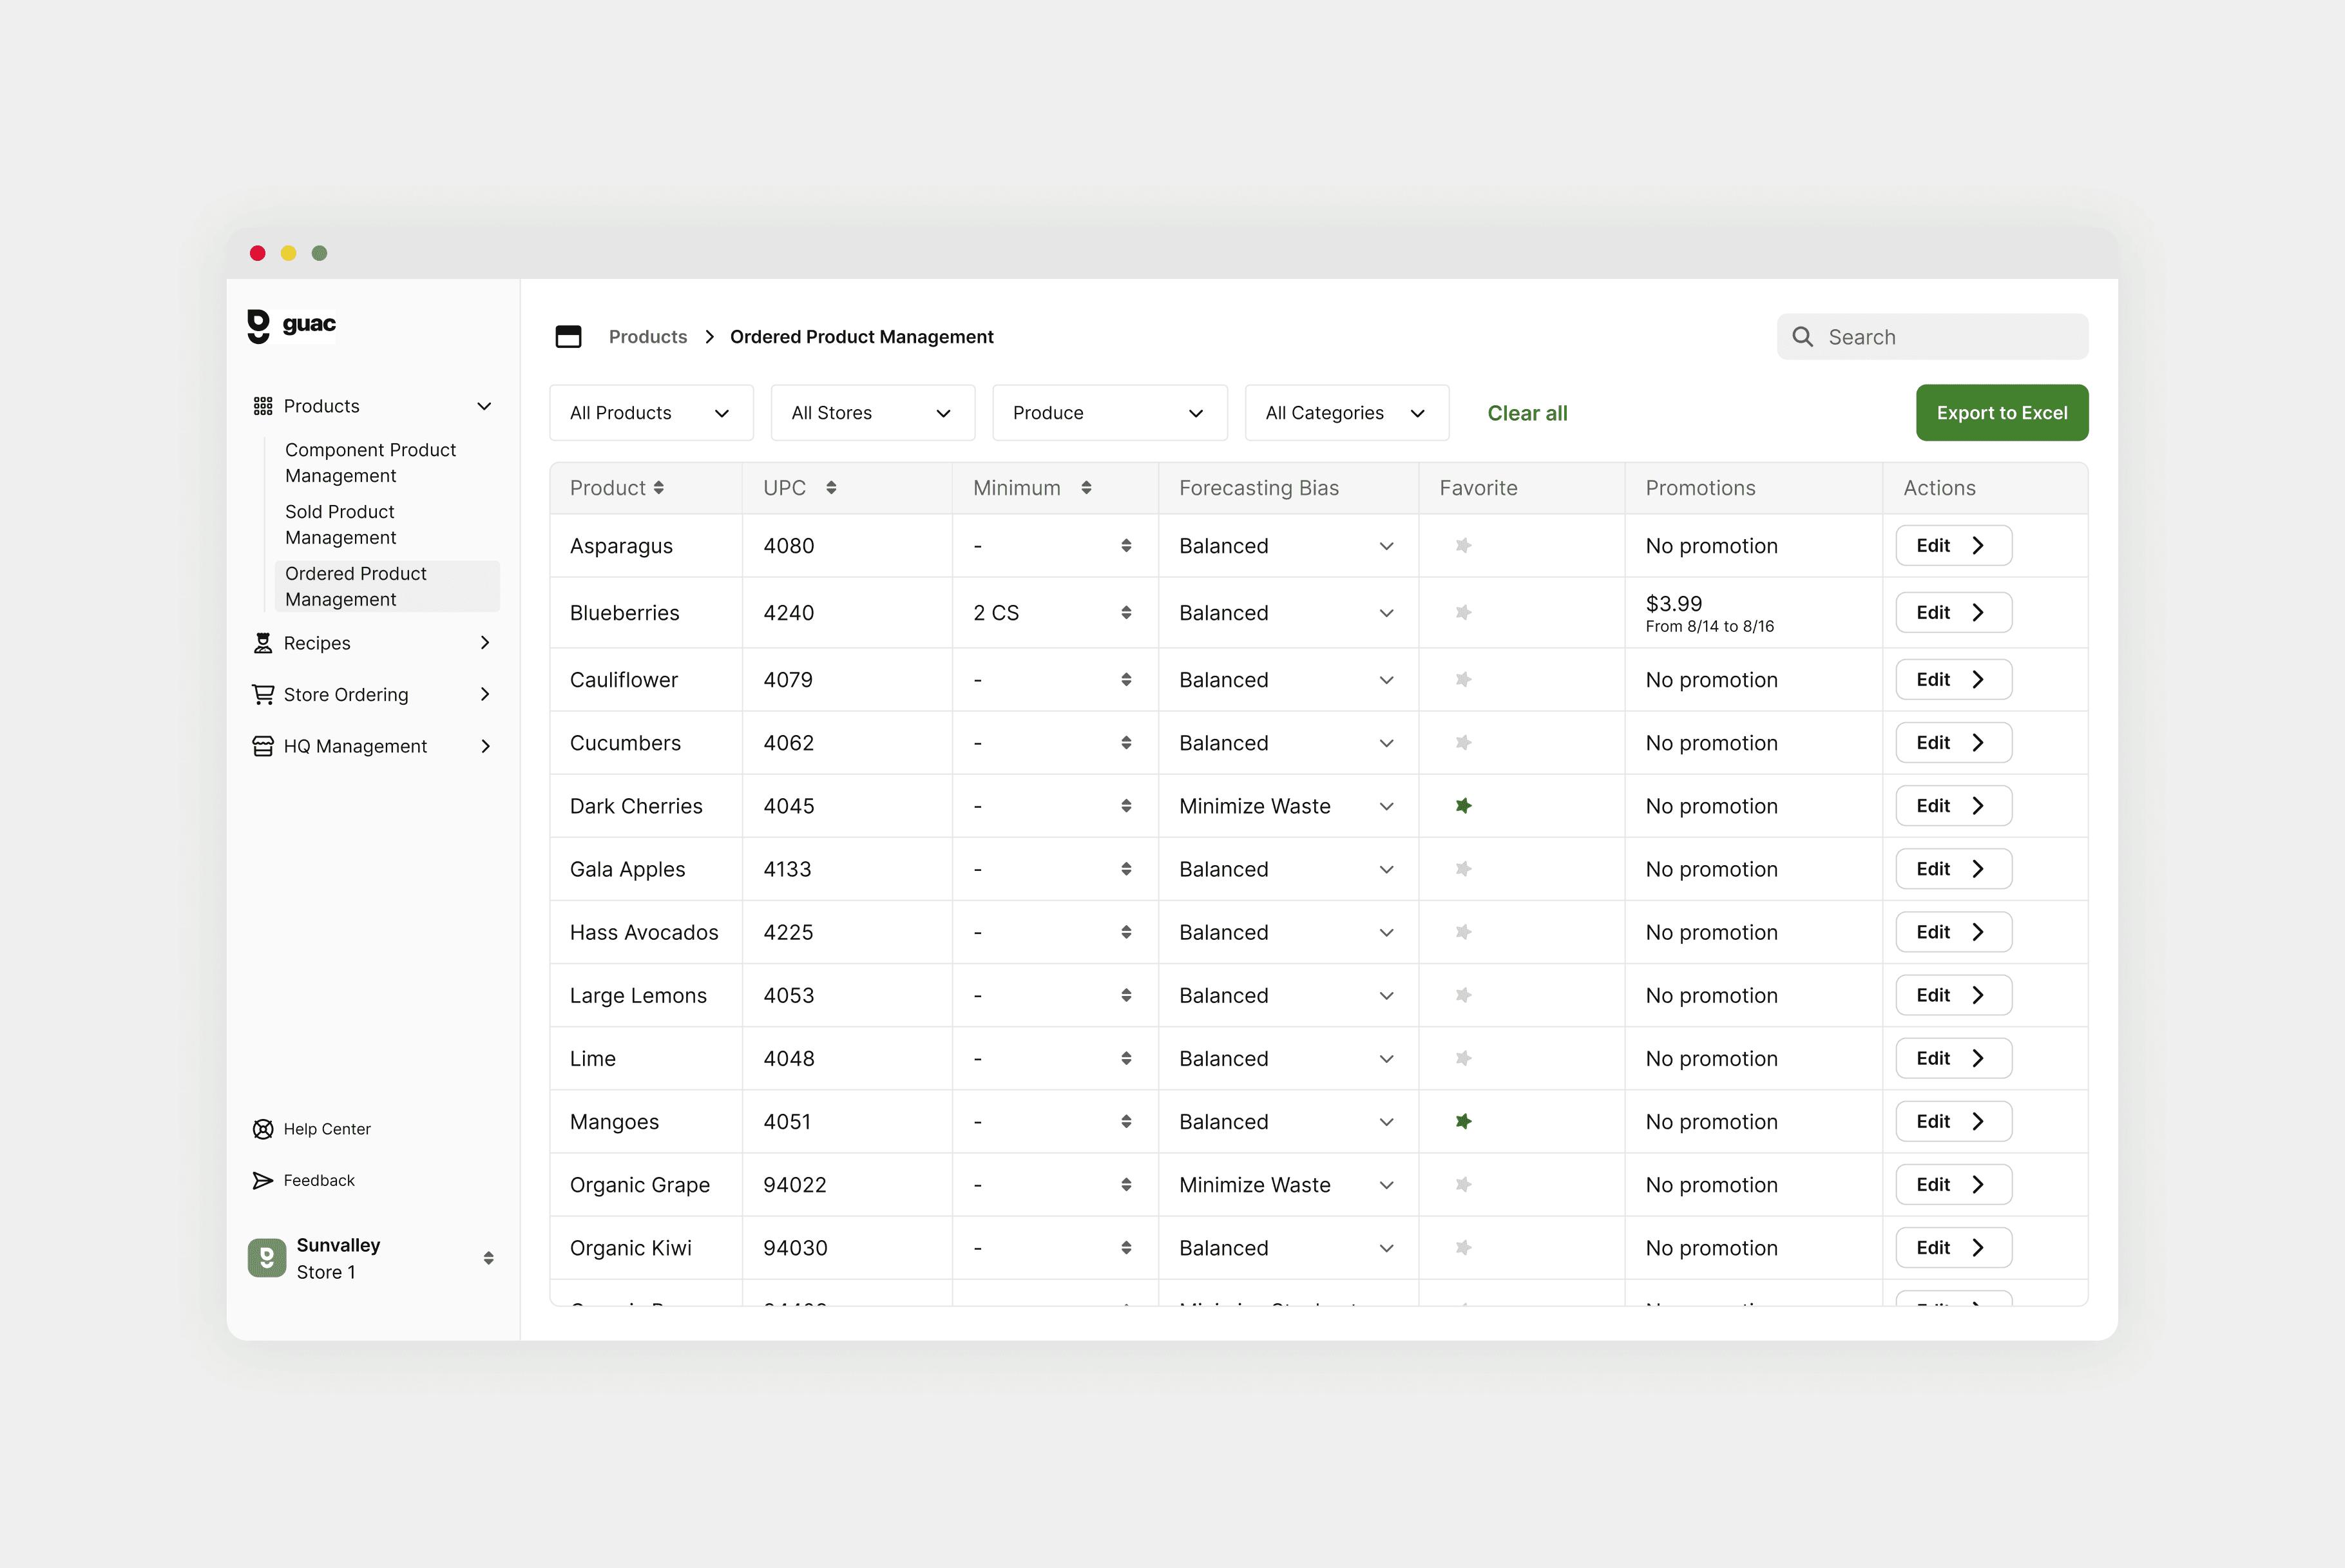2345x1568 pixels.
Task: Unfavorite Dark Cherries star
Action: click(x=1463, y=806)
